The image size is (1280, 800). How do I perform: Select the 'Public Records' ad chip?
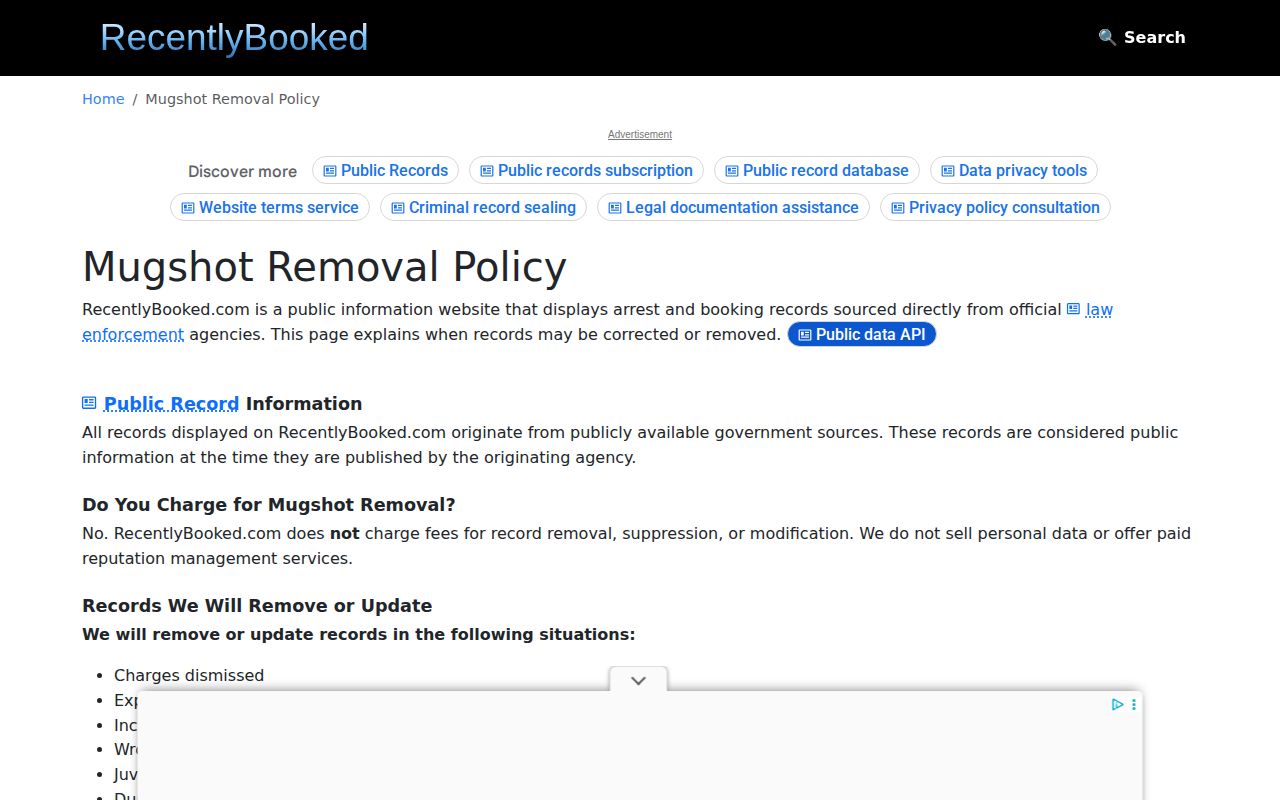pyautogui.click(x=385, y=170)
